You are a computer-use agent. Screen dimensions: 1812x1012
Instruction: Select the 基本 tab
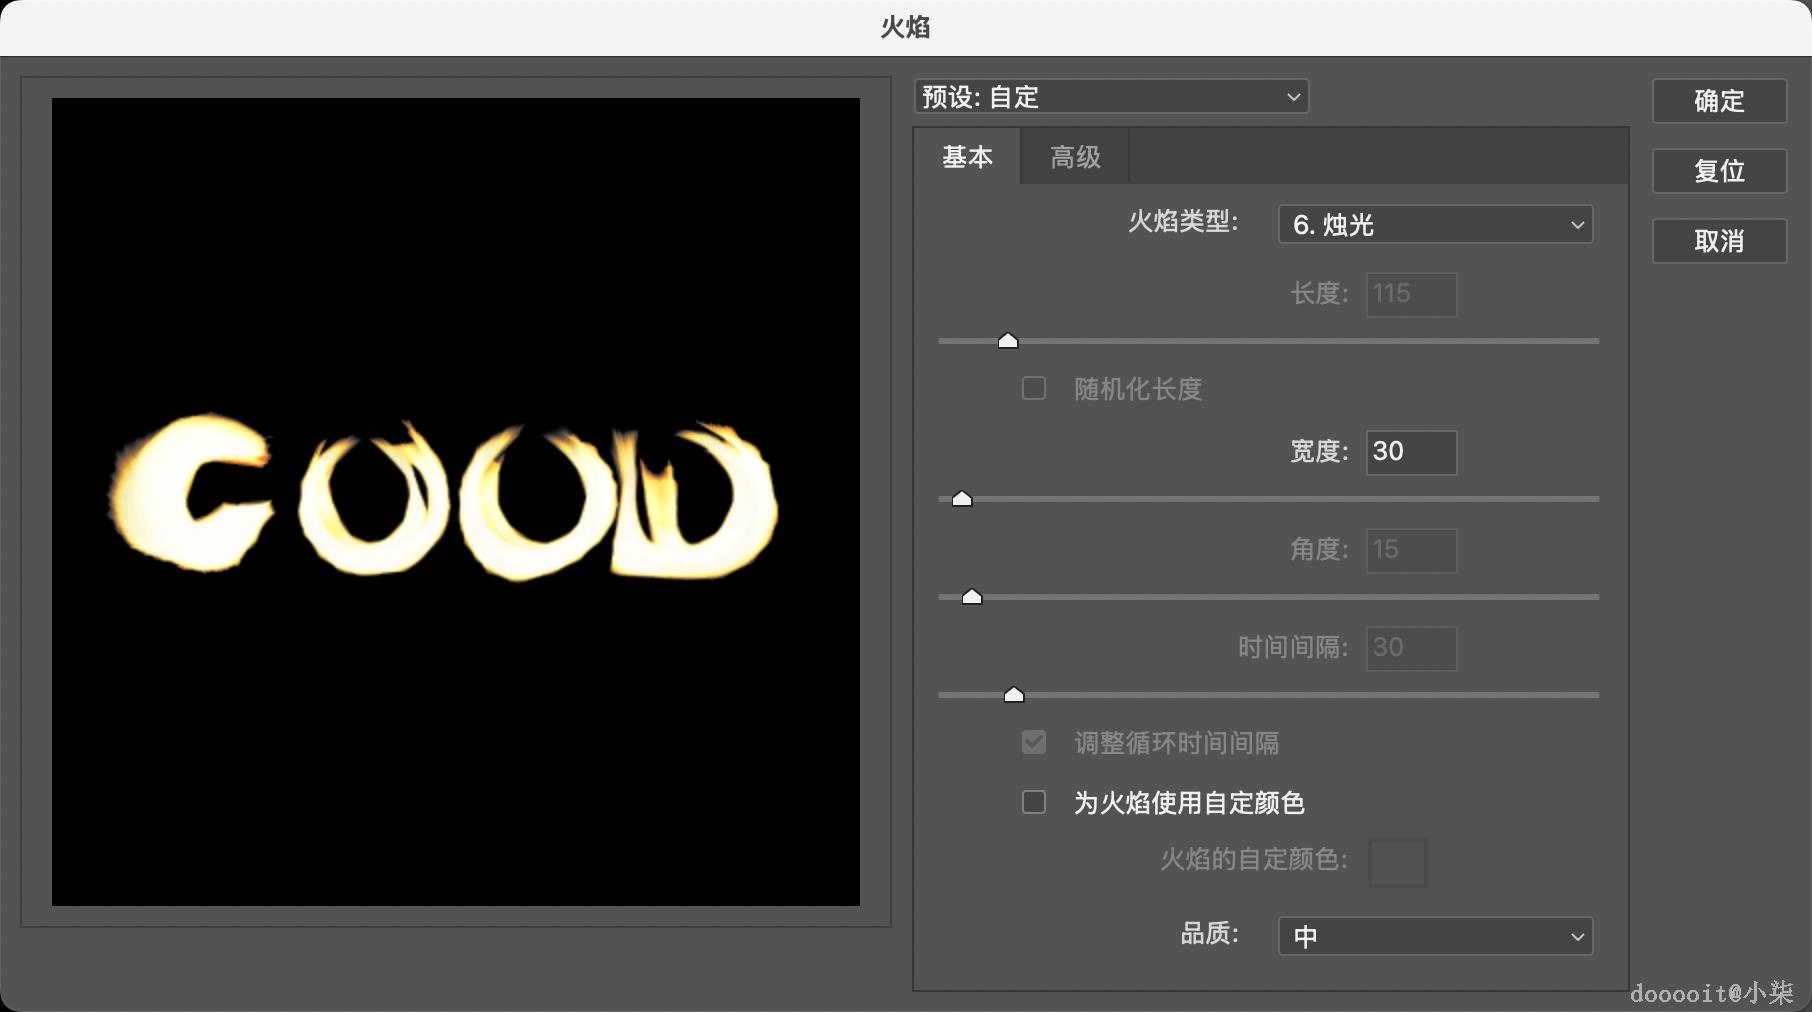coord(966,156)
